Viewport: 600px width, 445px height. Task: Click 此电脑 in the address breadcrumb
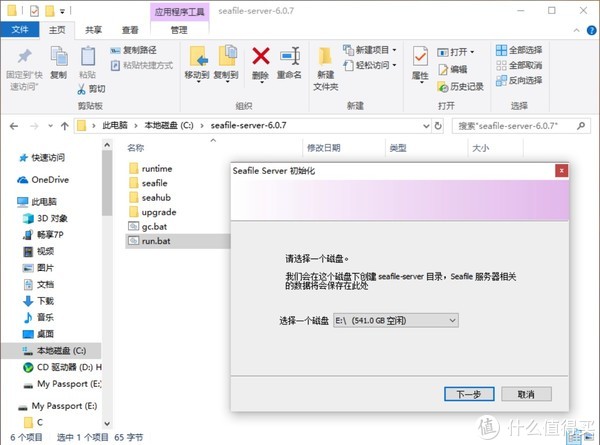tap(115, 126)
